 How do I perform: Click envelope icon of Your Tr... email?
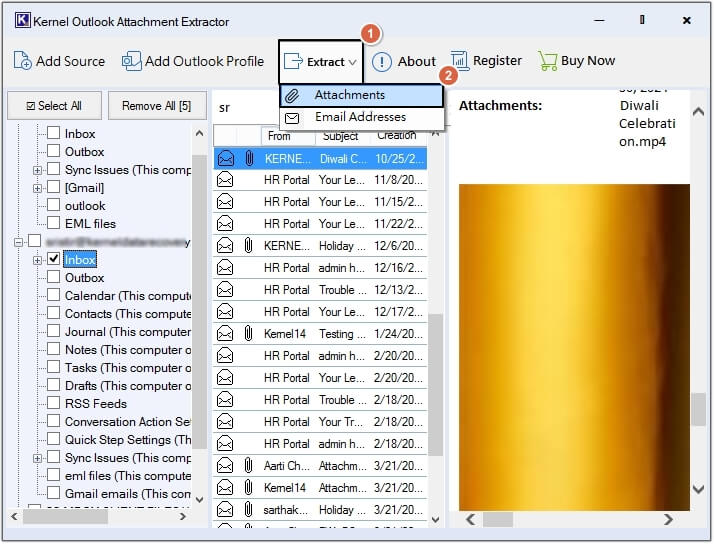coord(225,422)
